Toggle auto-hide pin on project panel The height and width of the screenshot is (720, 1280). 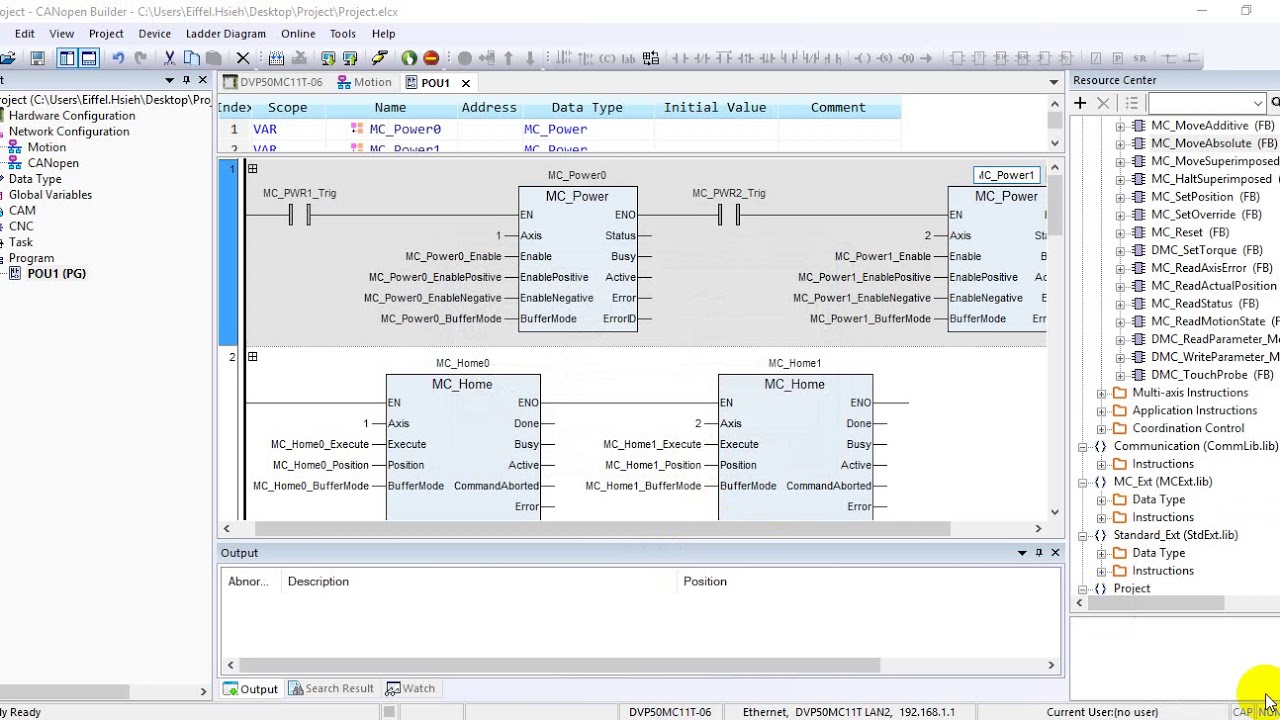coord(186,80)
